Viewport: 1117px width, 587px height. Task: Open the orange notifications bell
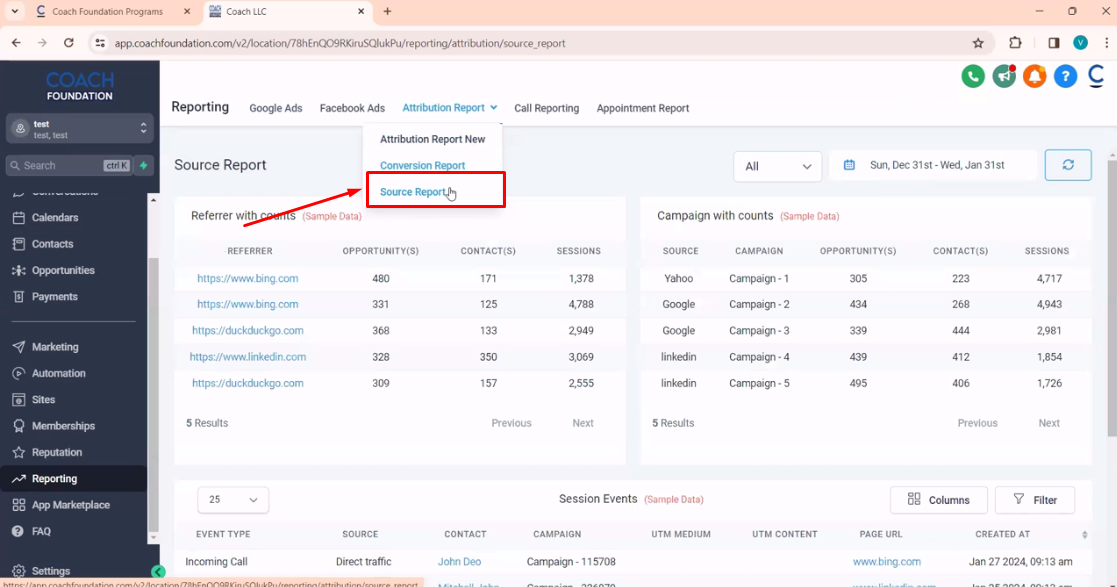click(1034, 77)
